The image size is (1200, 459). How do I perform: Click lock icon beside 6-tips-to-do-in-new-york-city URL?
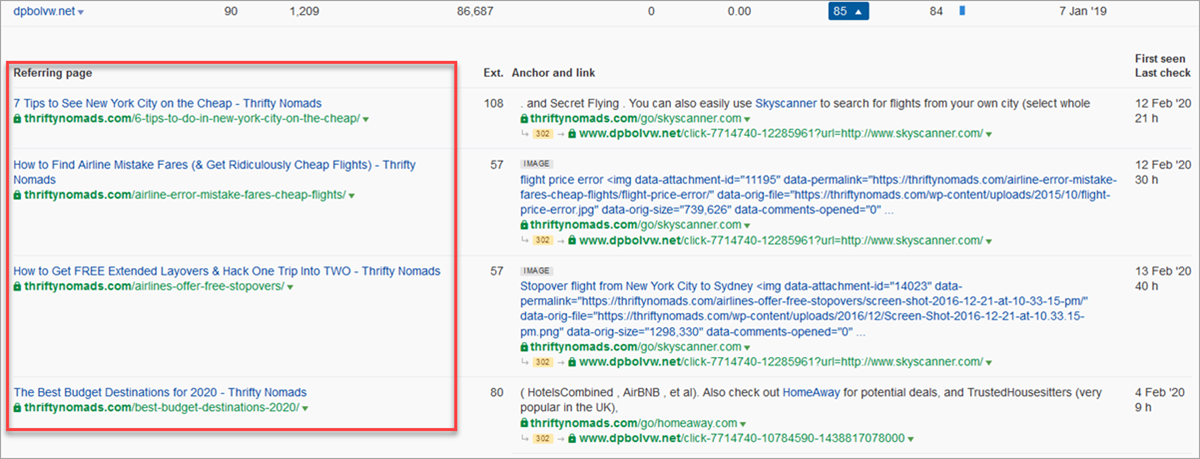pos(17,119)
